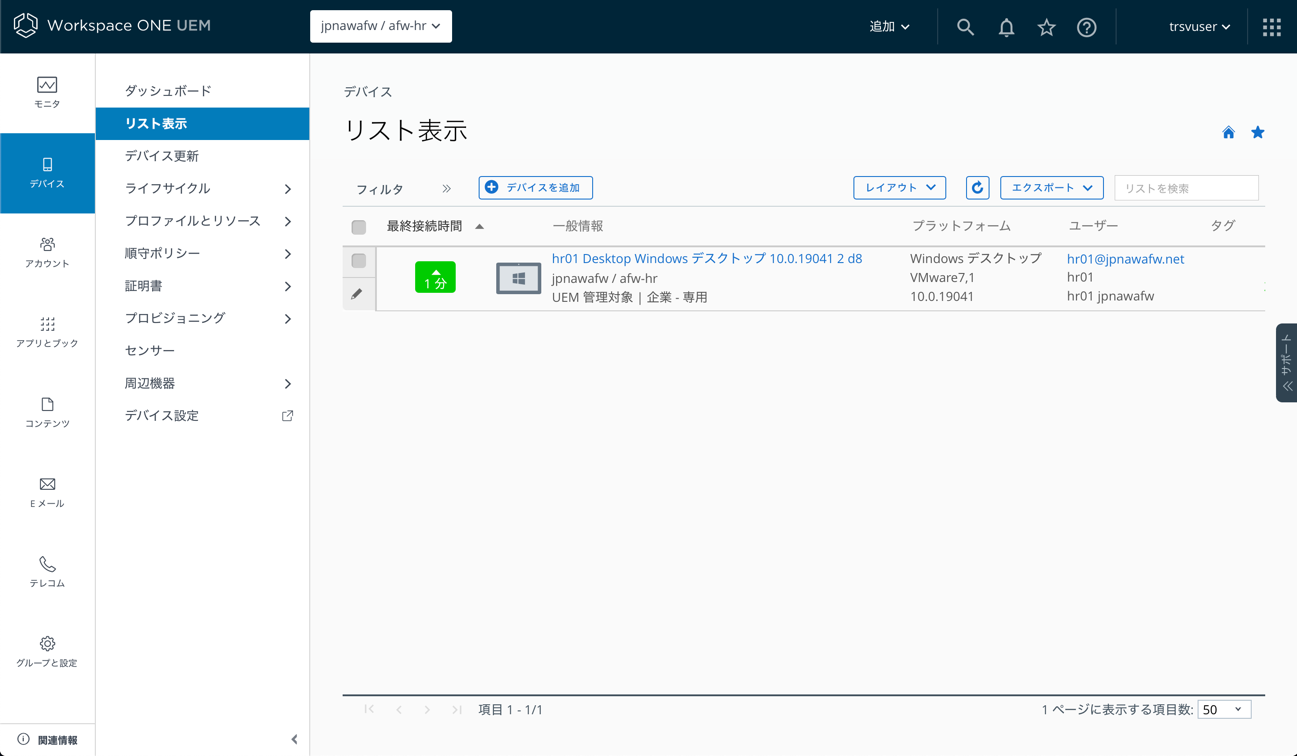Open グループと設定 gear section
The height and width of the screenshot is (756, 1297).
pyautogui.click(x=47, y=653)
